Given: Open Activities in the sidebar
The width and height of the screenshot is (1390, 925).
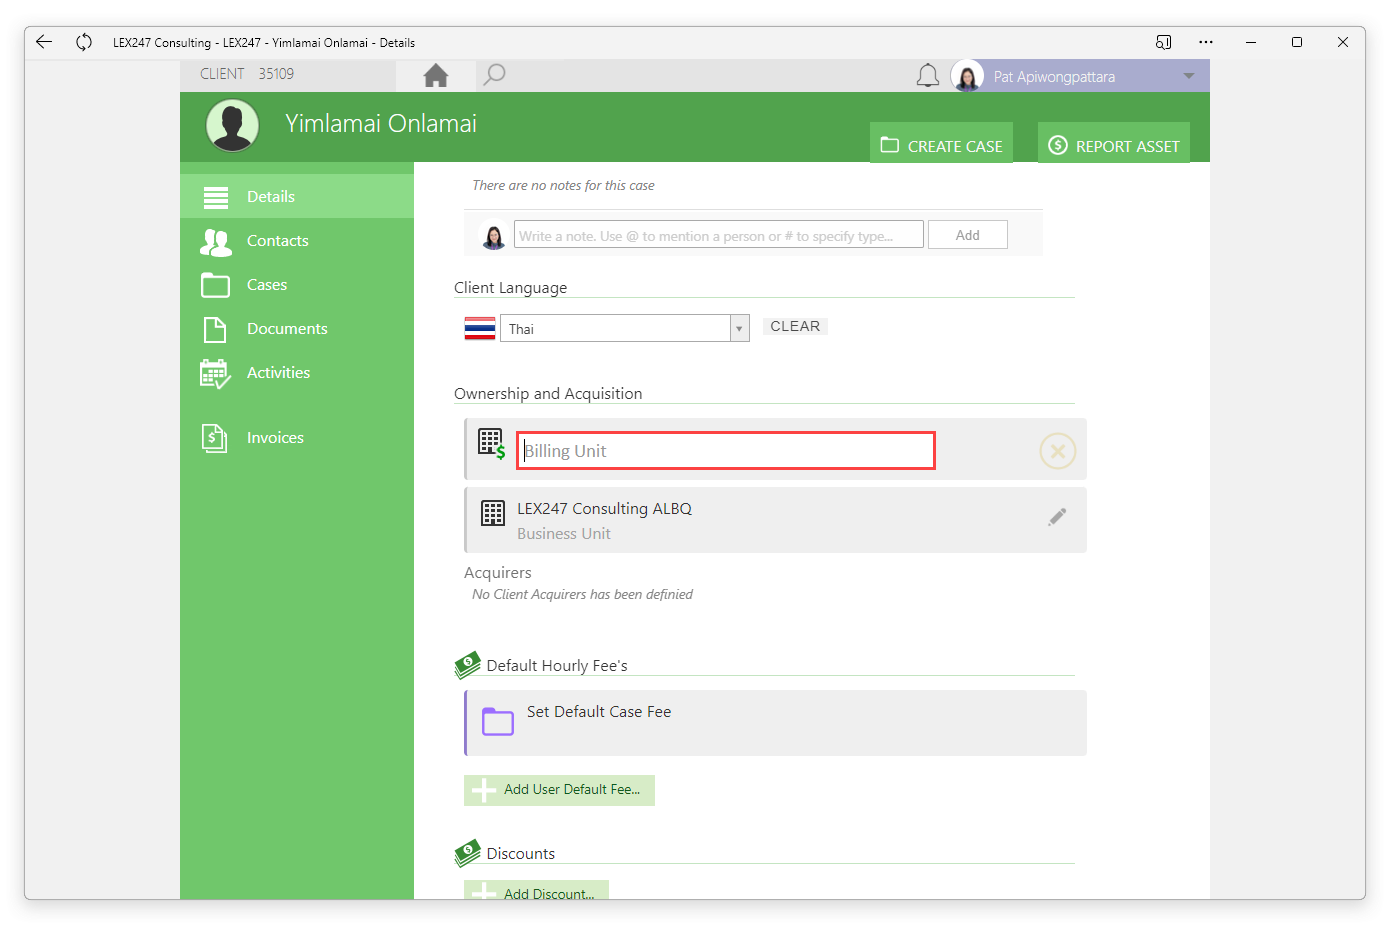Looking at the screenshot, I should click(297, 372).
